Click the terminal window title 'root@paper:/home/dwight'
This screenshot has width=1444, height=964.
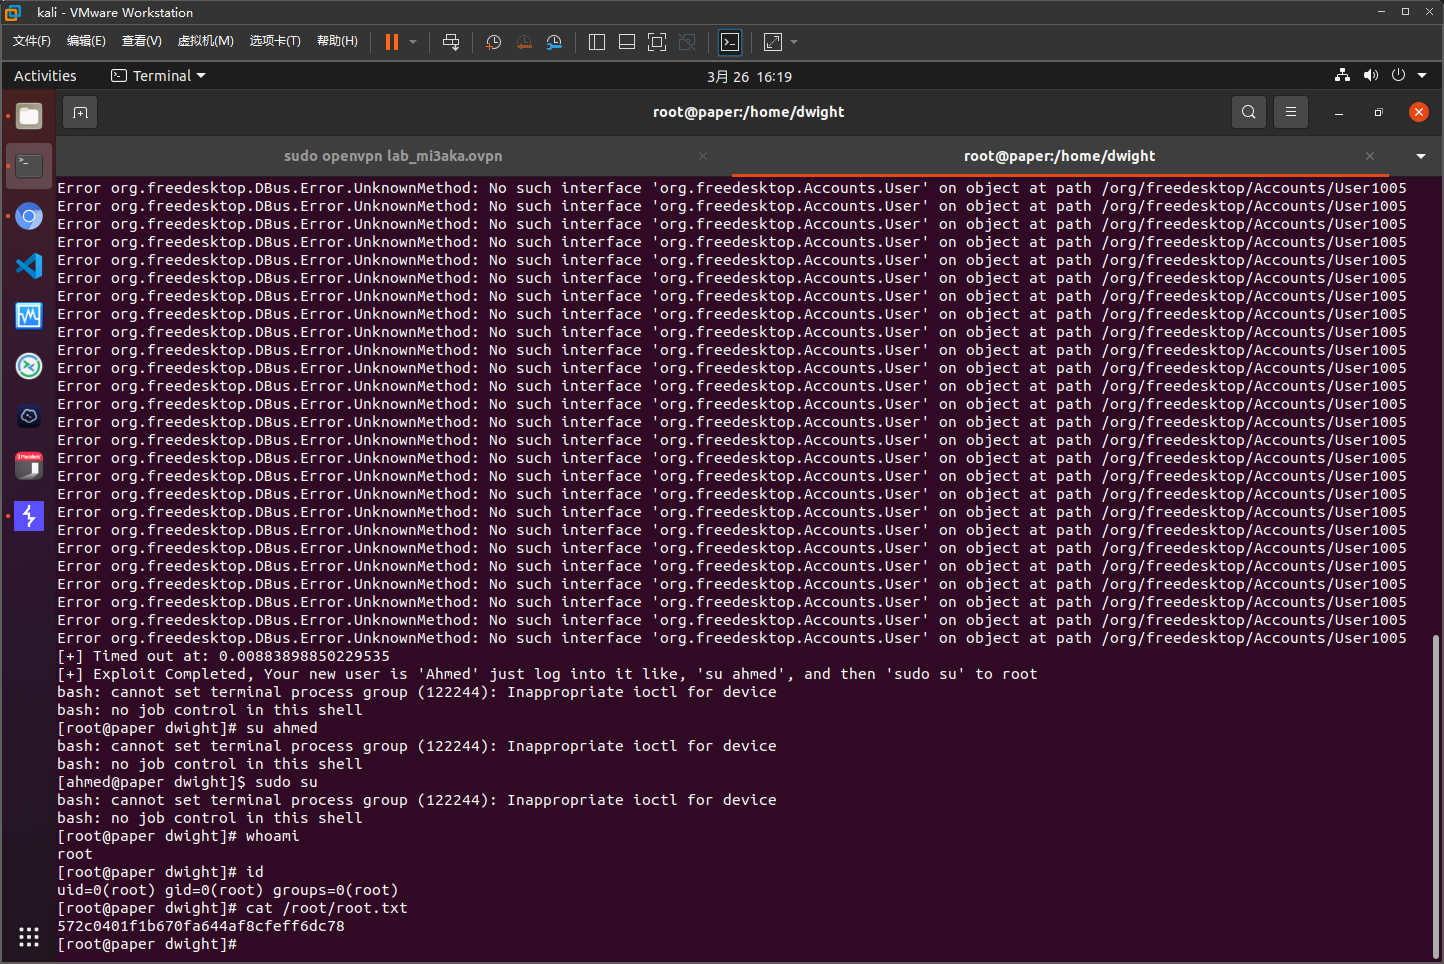tap(749, 112)
